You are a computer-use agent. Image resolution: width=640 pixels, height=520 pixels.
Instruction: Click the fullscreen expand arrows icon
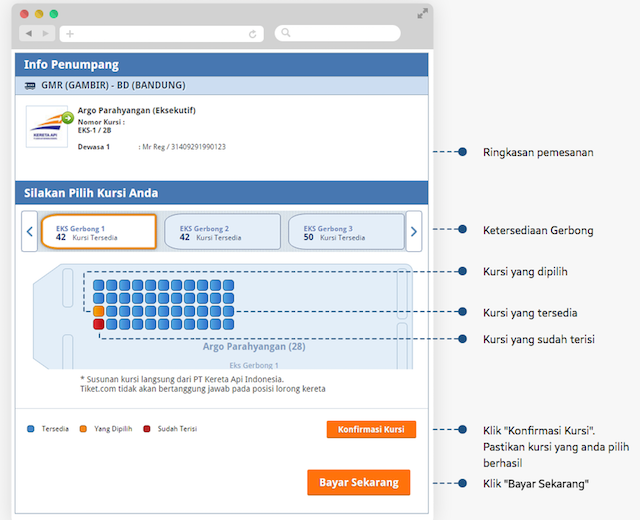point(422,13)
